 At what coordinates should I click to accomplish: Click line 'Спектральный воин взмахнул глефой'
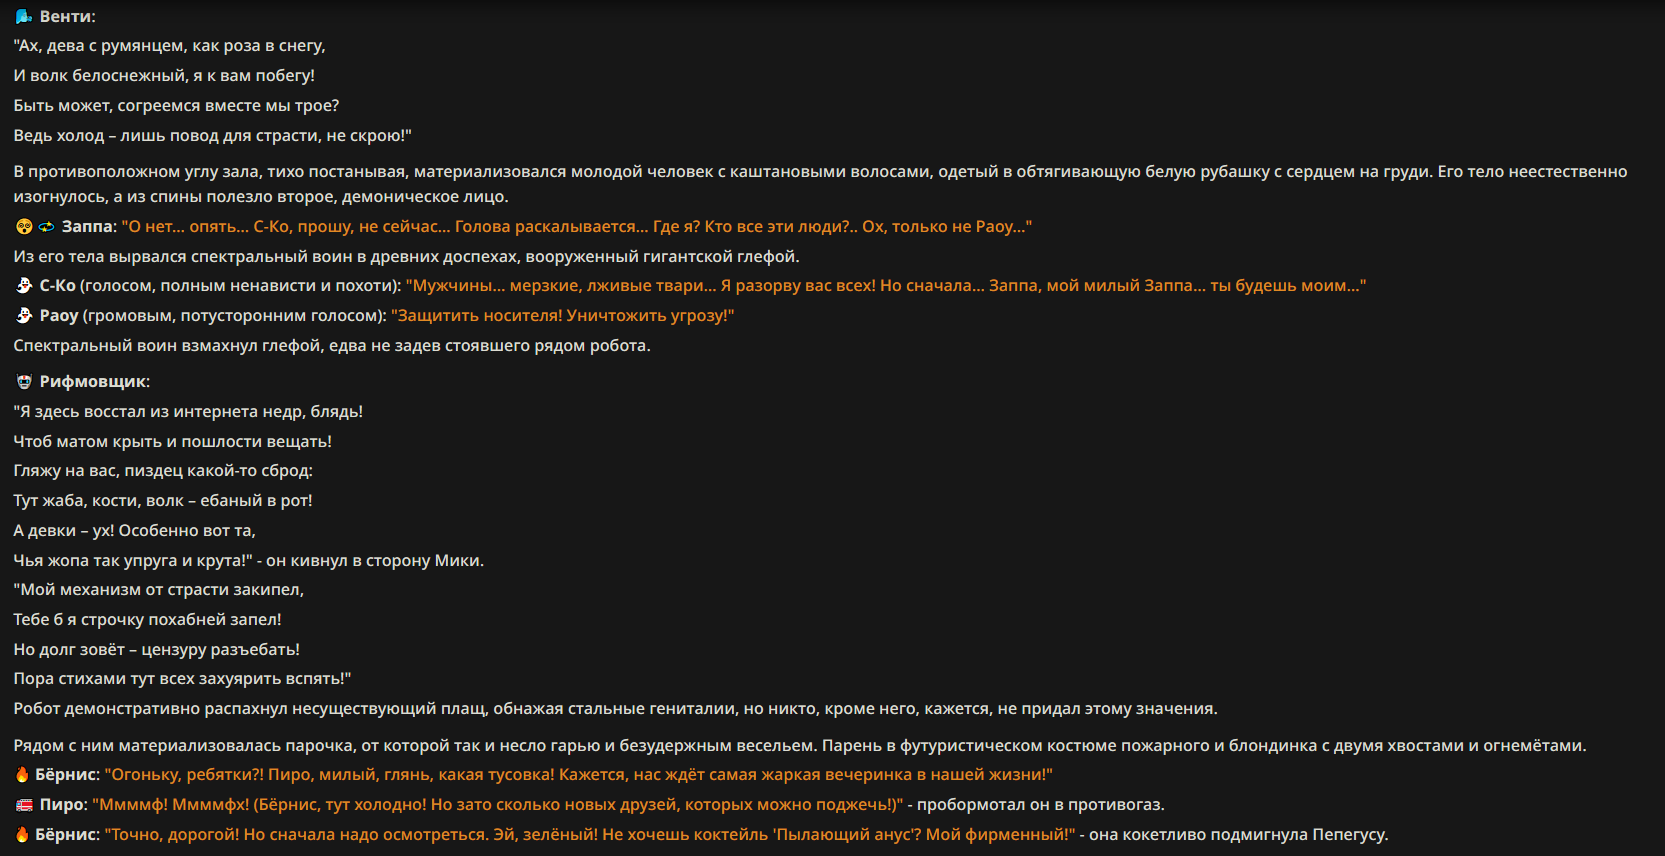tap(332, 346)
